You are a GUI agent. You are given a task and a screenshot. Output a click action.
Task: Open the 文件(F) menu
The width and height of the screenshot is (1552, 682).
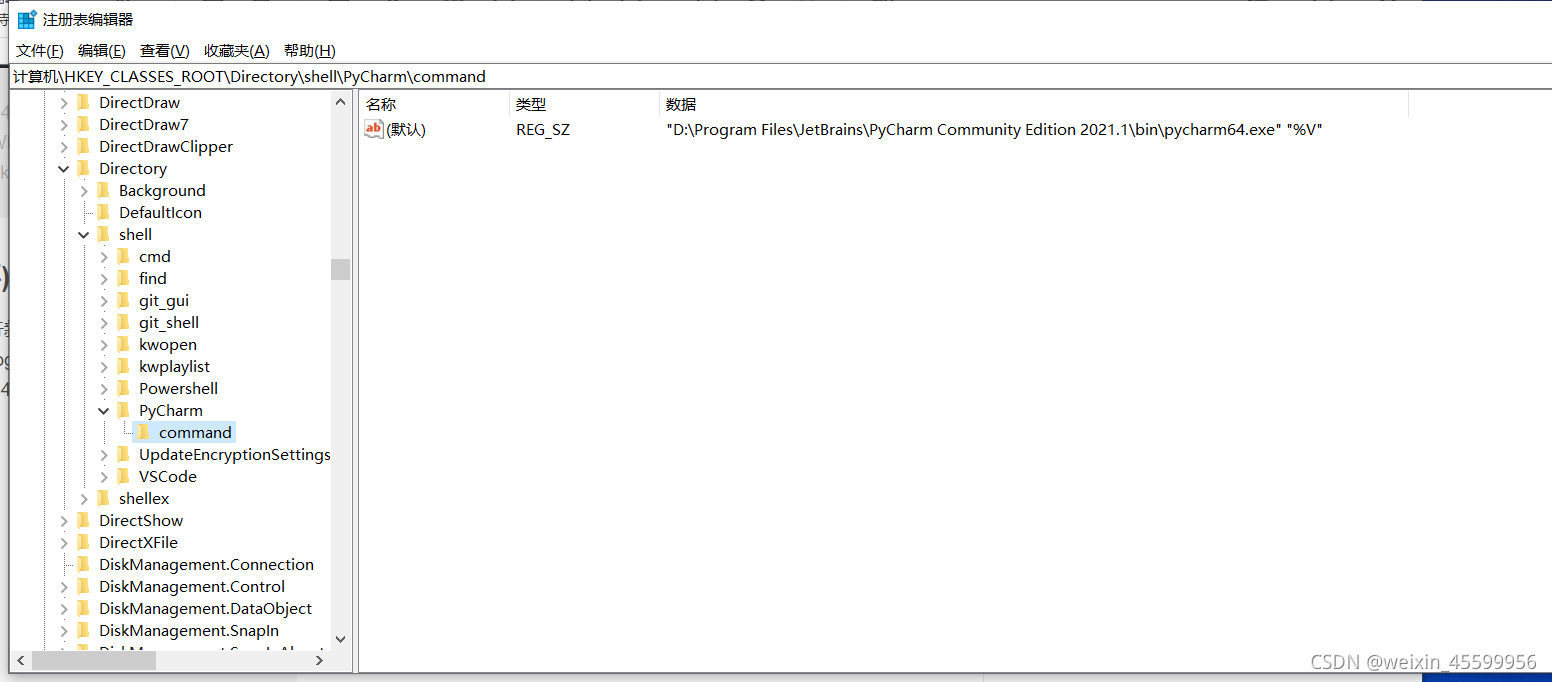pyautogui.click(x=40, y=51)
